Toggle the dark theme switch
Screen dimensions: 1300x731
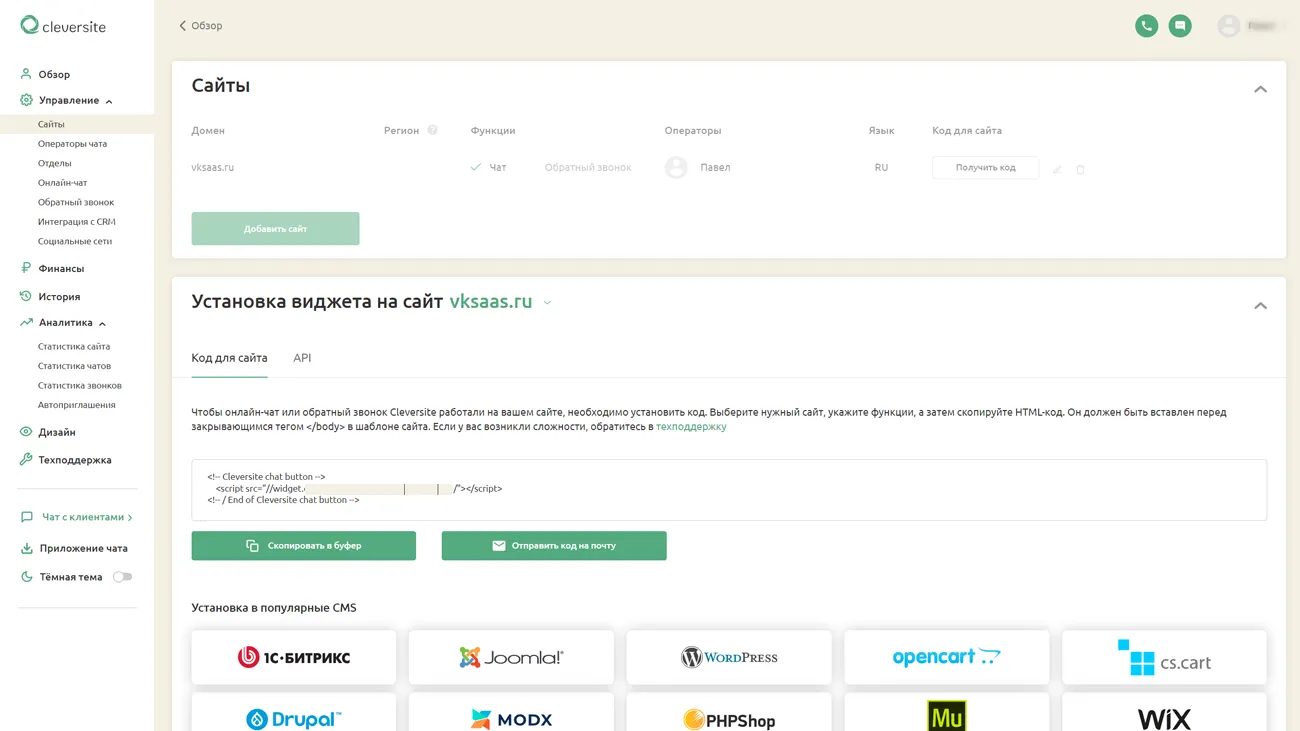[122, 577]
